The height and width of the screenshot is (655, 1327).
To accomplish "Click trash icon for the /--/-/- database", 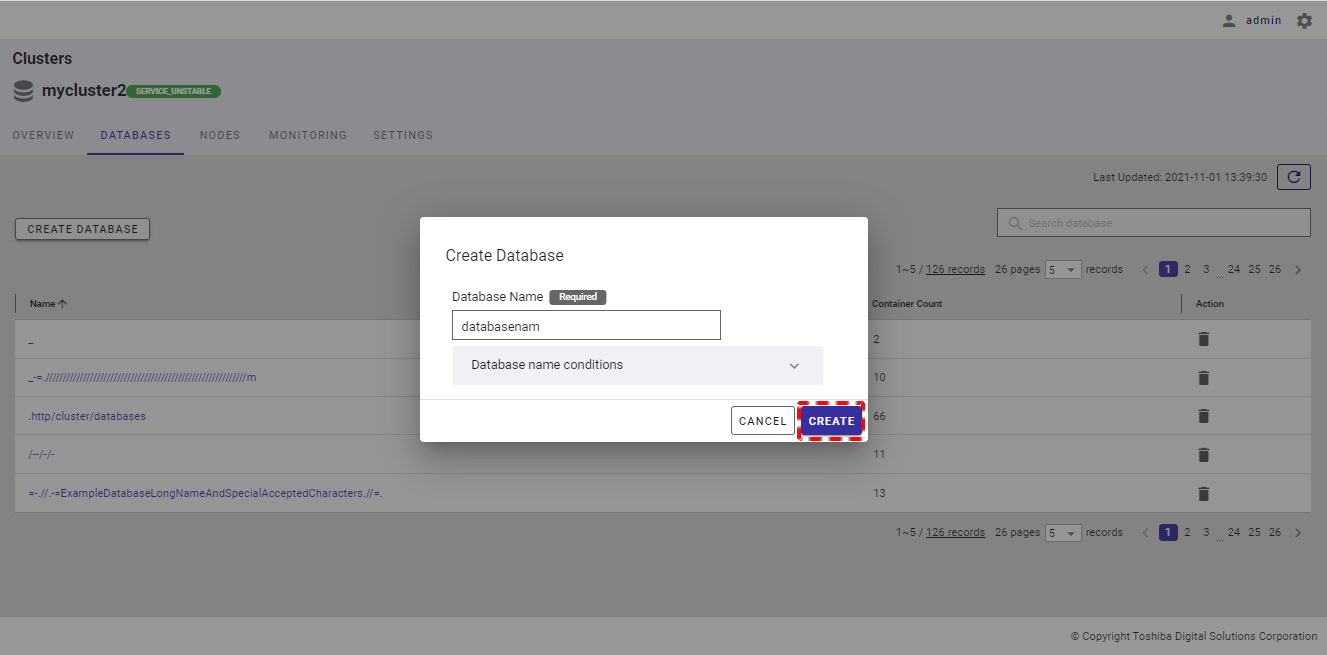I will tap(1203, 455).
